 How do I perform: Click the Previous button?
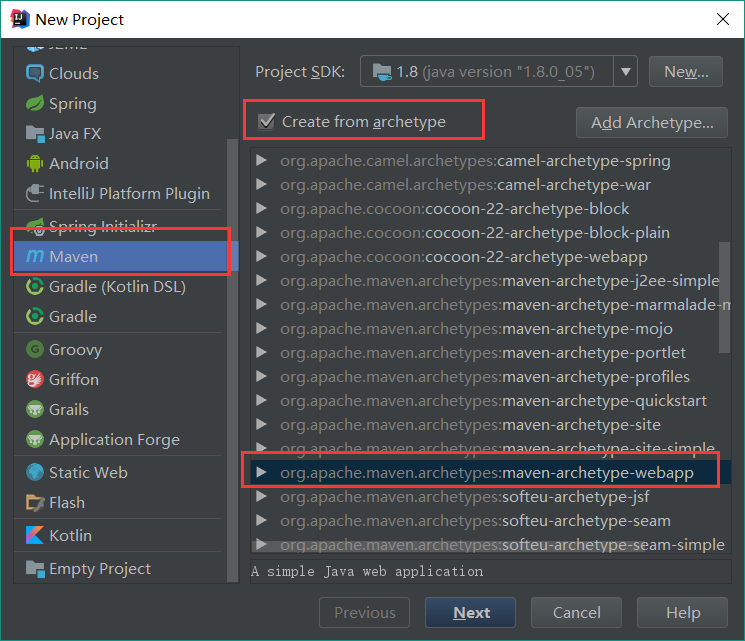point(364,612)
